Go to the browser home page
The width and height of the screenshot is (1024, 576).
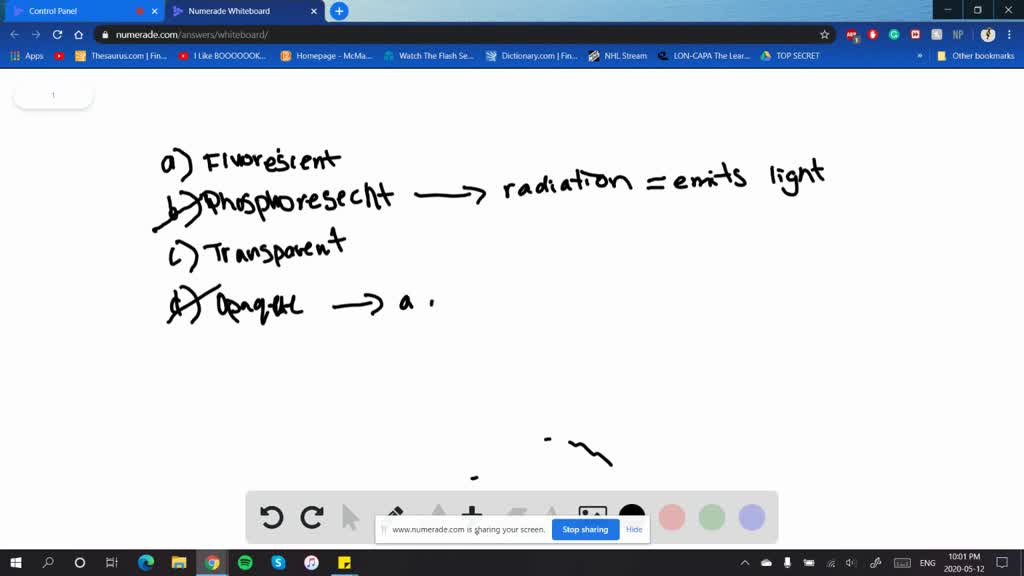78,35
